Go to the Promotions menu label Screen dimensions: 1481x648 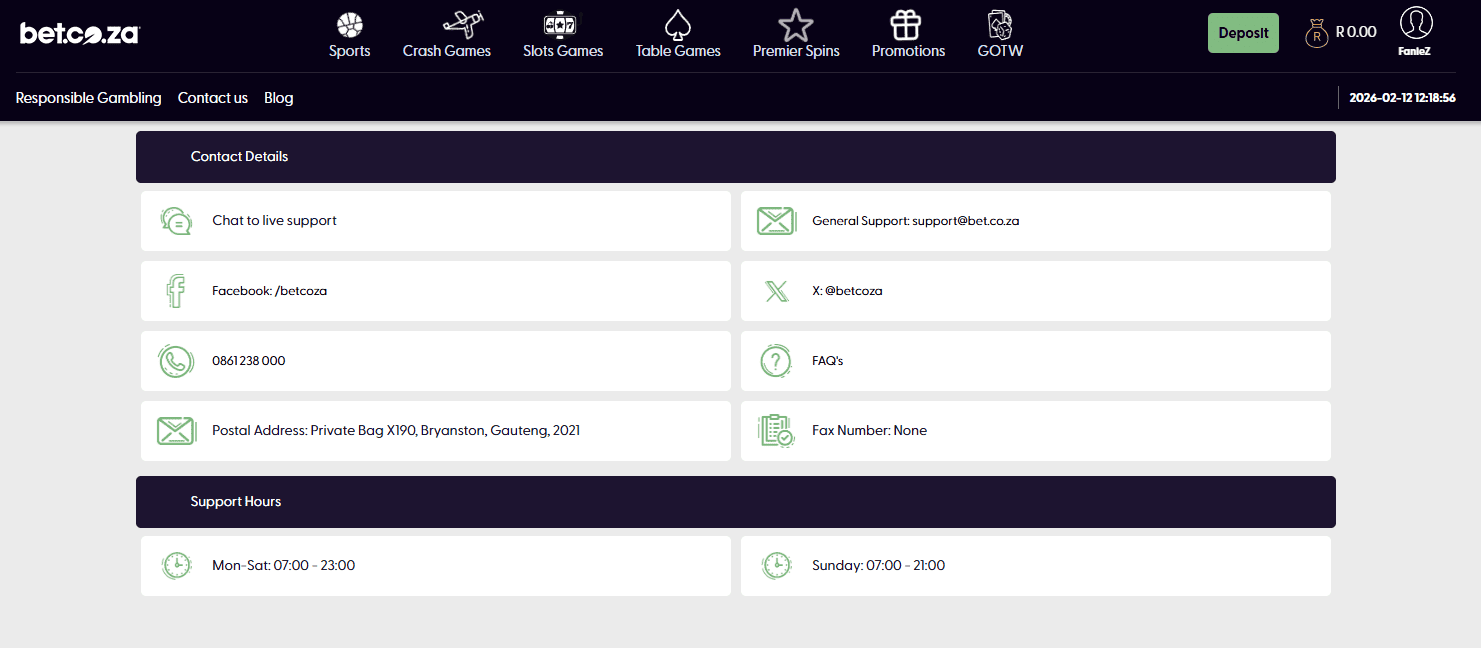pos(908,51)
